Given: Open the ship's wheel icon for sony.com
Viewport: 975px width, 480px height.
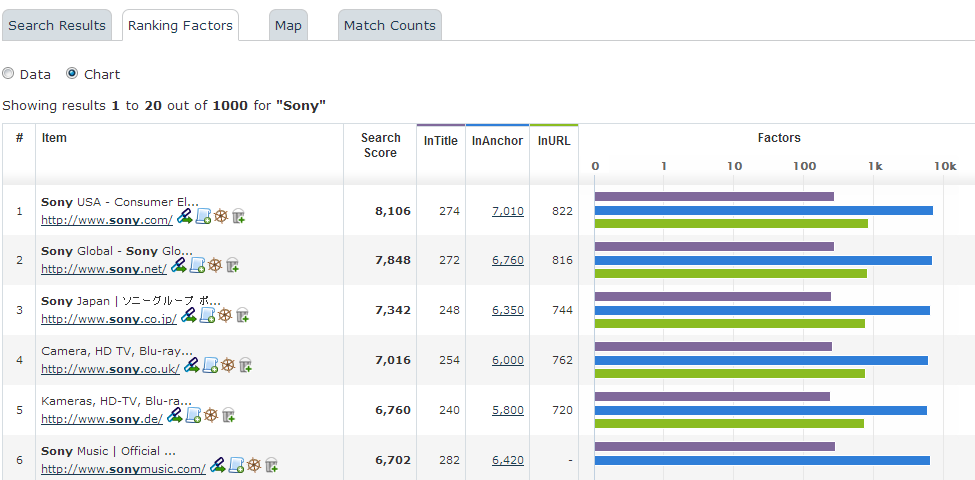Looking at the screenshot, I should (221, 216).
